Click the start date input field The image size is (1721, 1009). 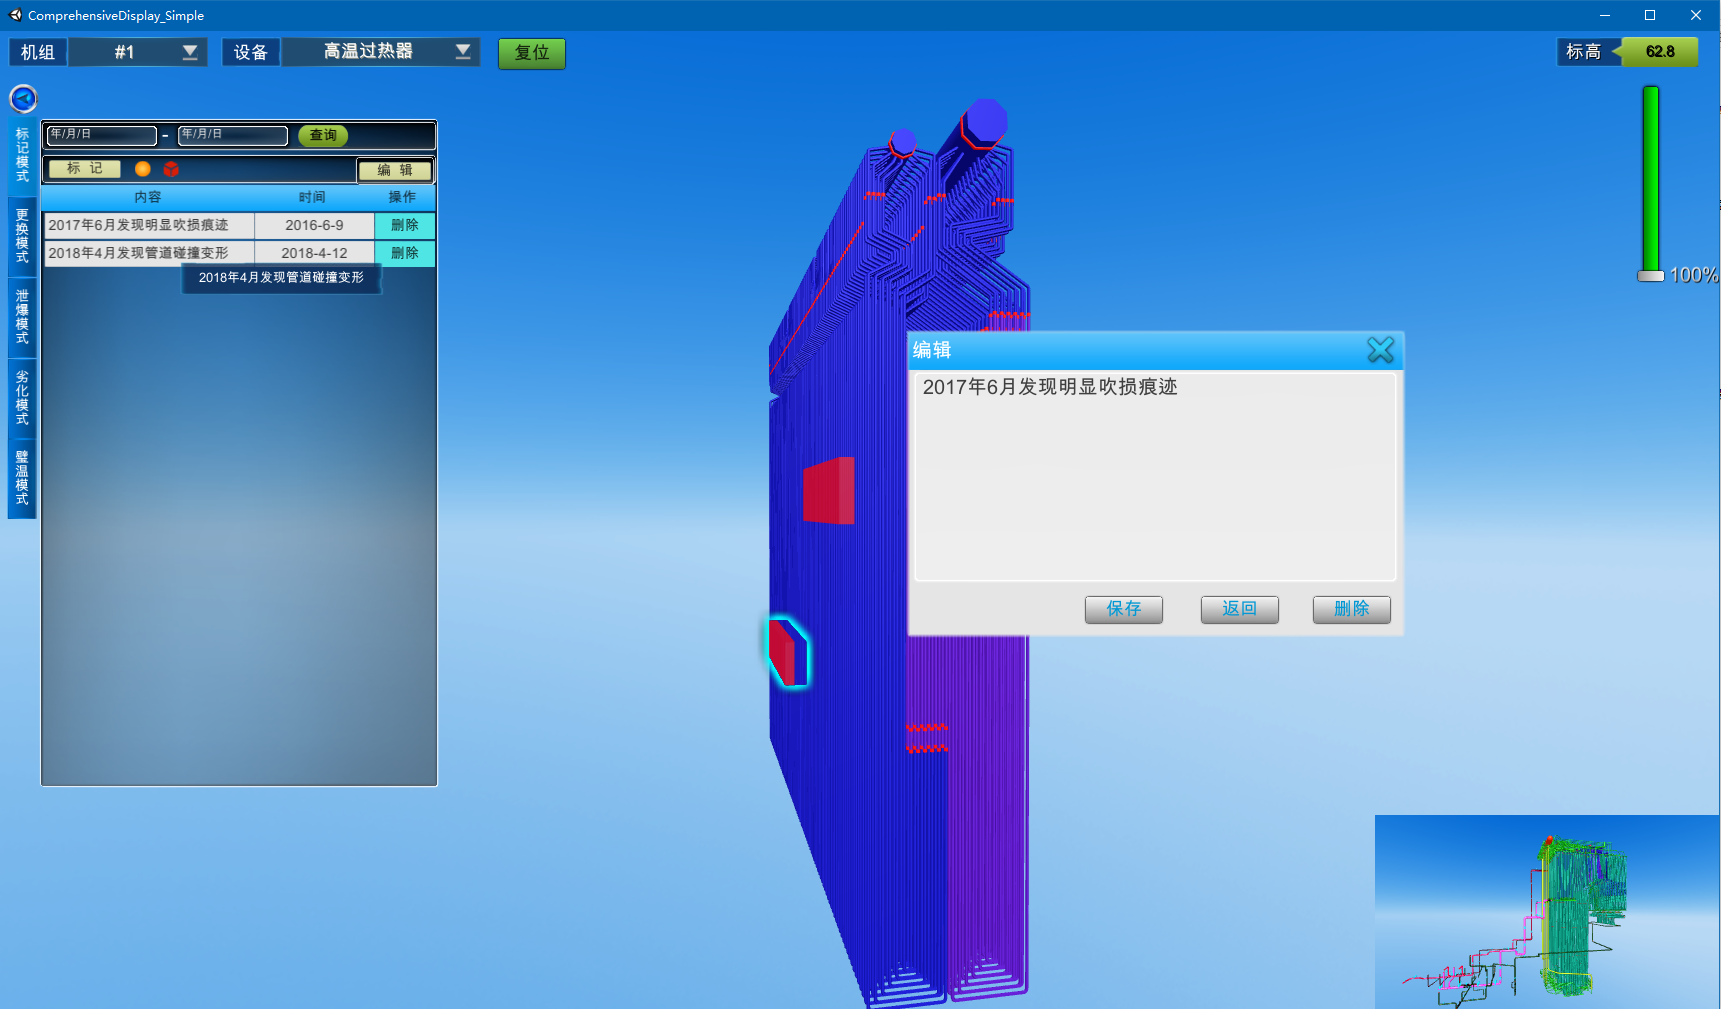tap(101, 135)
